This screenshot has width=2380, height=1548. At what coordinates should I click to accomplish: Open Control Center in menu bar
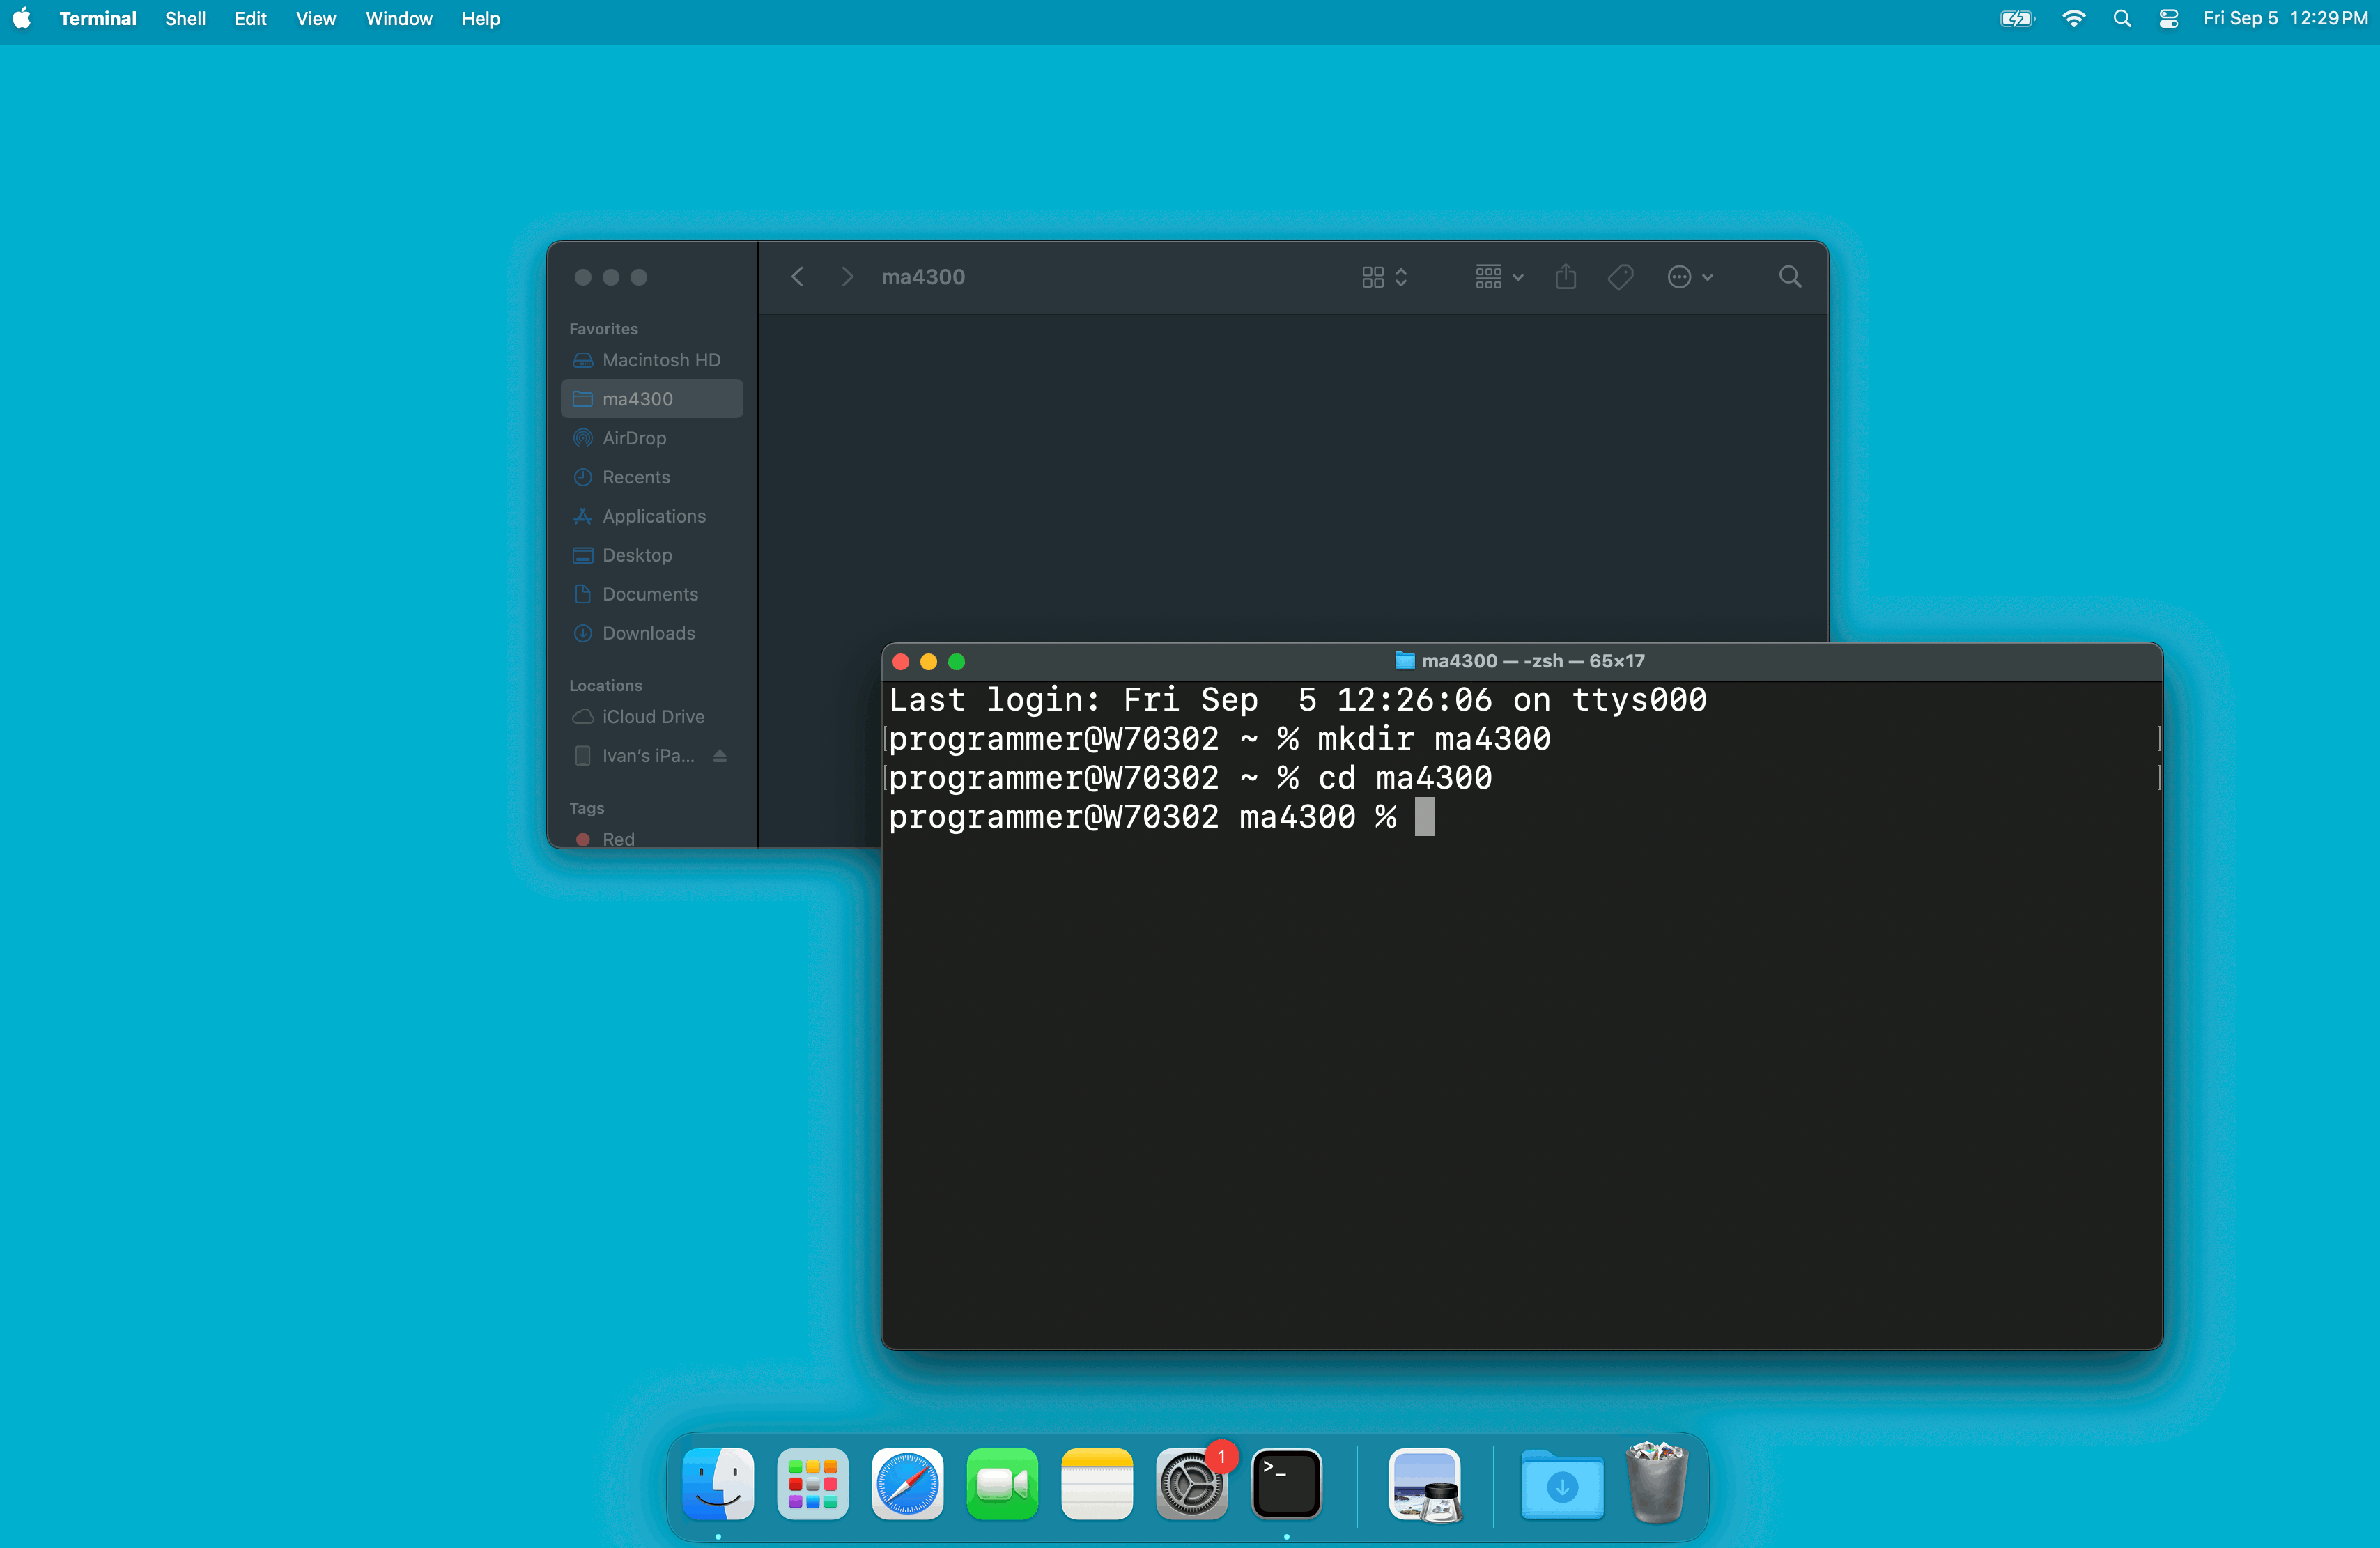[x=2168, y=18]
